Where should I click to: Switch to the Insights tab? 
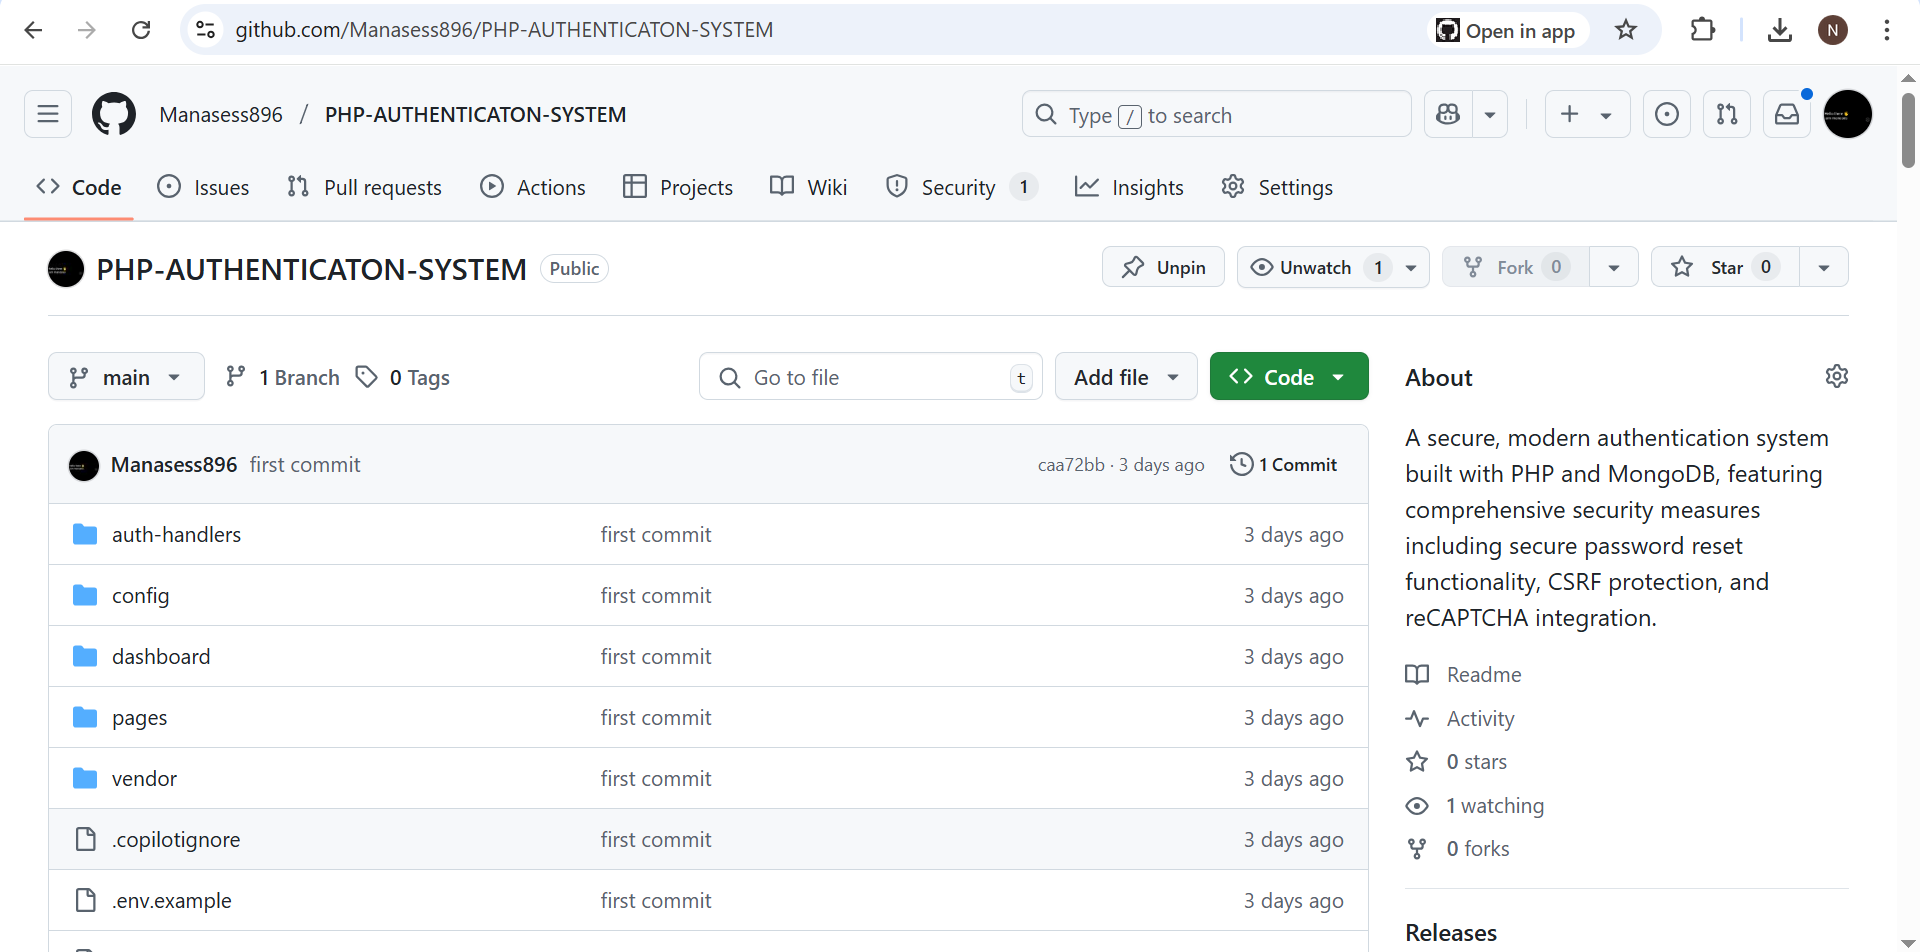click(1129, 187)
